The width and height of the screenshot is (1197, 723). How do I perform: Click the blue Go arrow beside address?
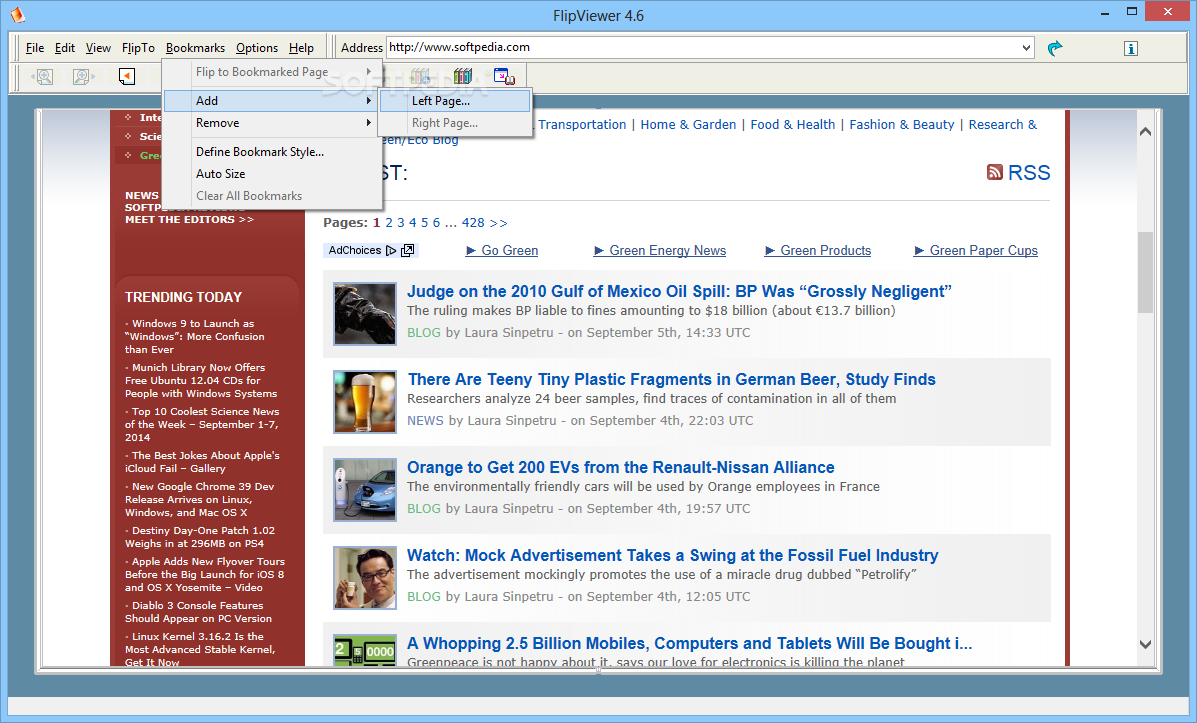(1055, 48)
